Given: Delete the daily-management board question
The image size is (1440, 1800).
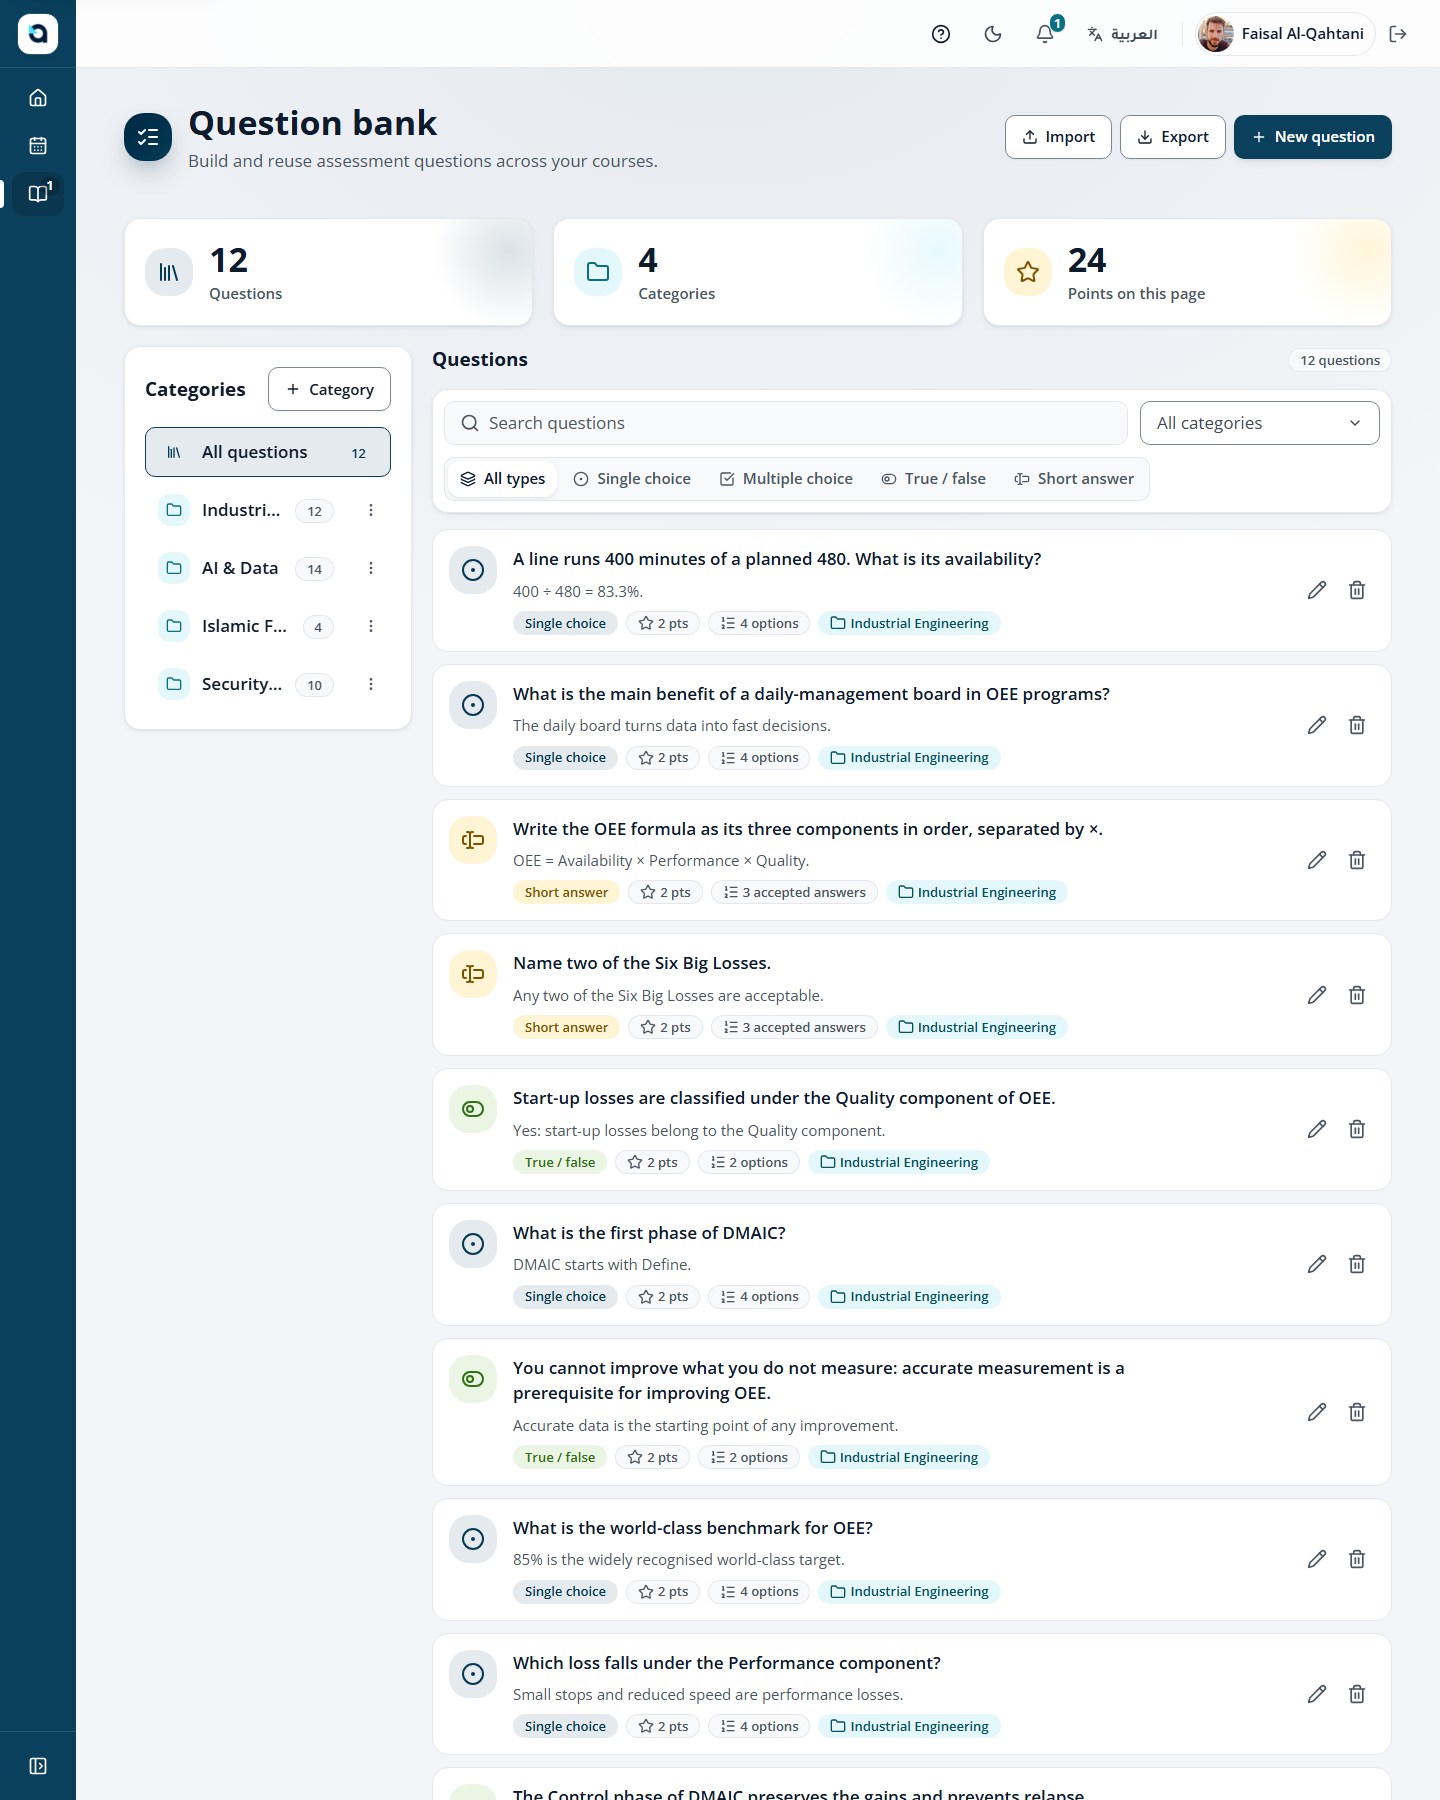Looking at the screenshot, I should tap(1357, 725).
